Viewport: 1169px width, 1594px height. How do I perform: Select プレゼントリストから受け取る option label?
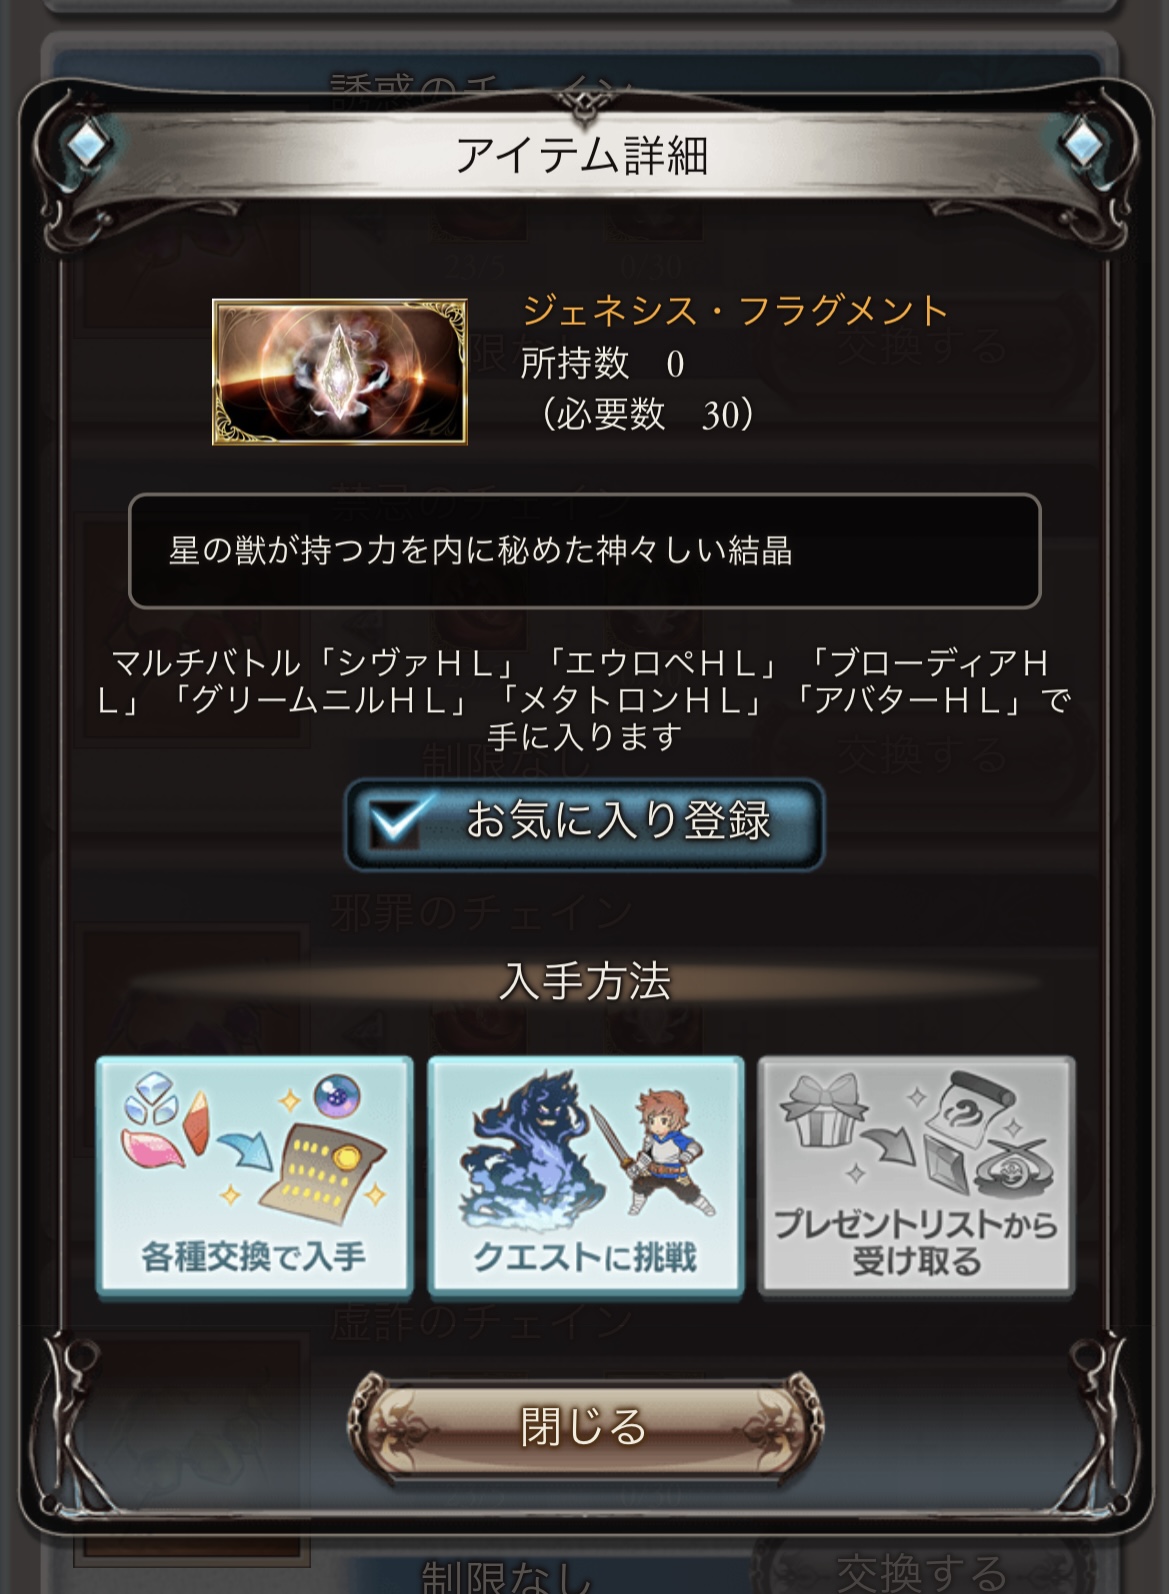tap(916, 1243)
